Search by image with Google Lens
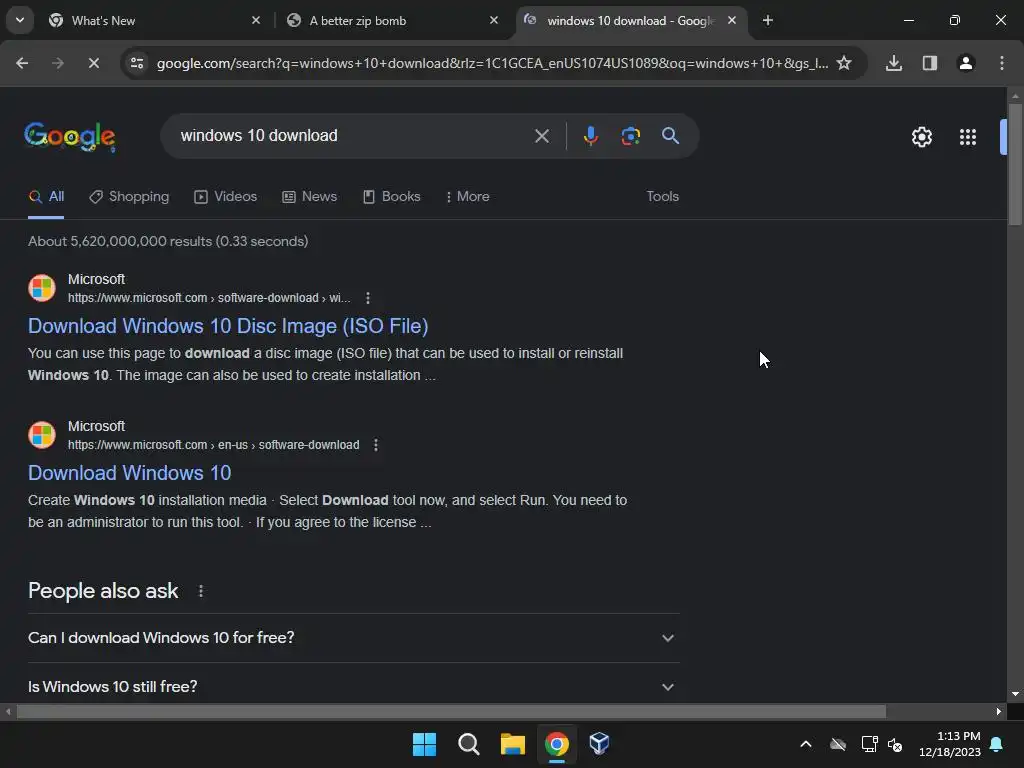The width and height of the screenshot is (1024, 768). pyautogui.click(x=630, y=136)
